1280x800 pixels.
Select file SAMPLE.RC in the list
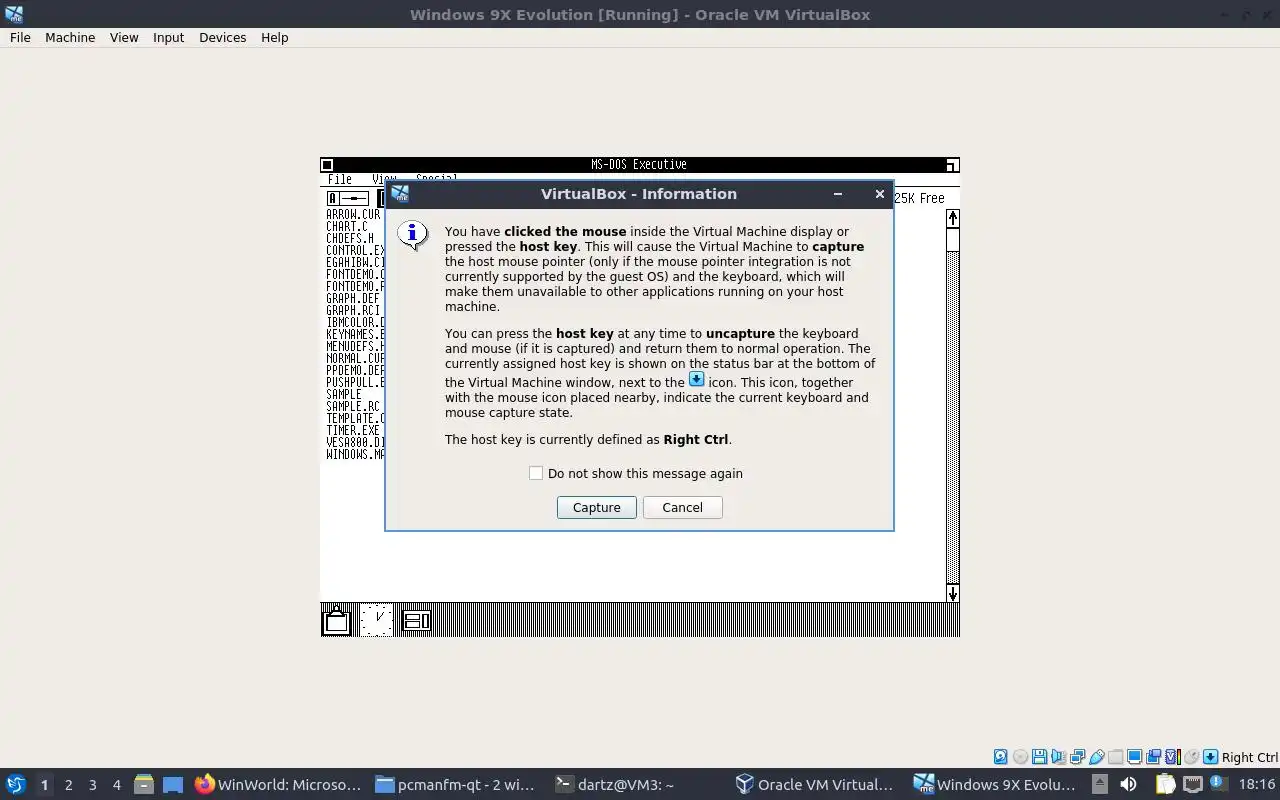353,406
